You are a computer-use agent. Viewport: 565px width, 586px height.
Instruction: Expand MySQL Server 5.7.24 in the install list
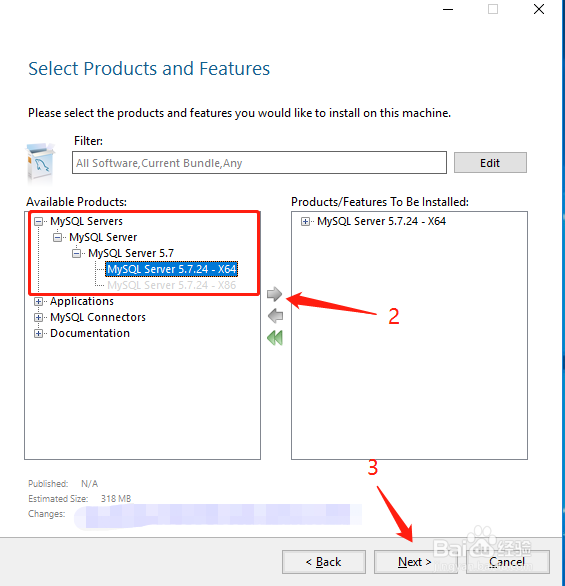pos(305,222)
